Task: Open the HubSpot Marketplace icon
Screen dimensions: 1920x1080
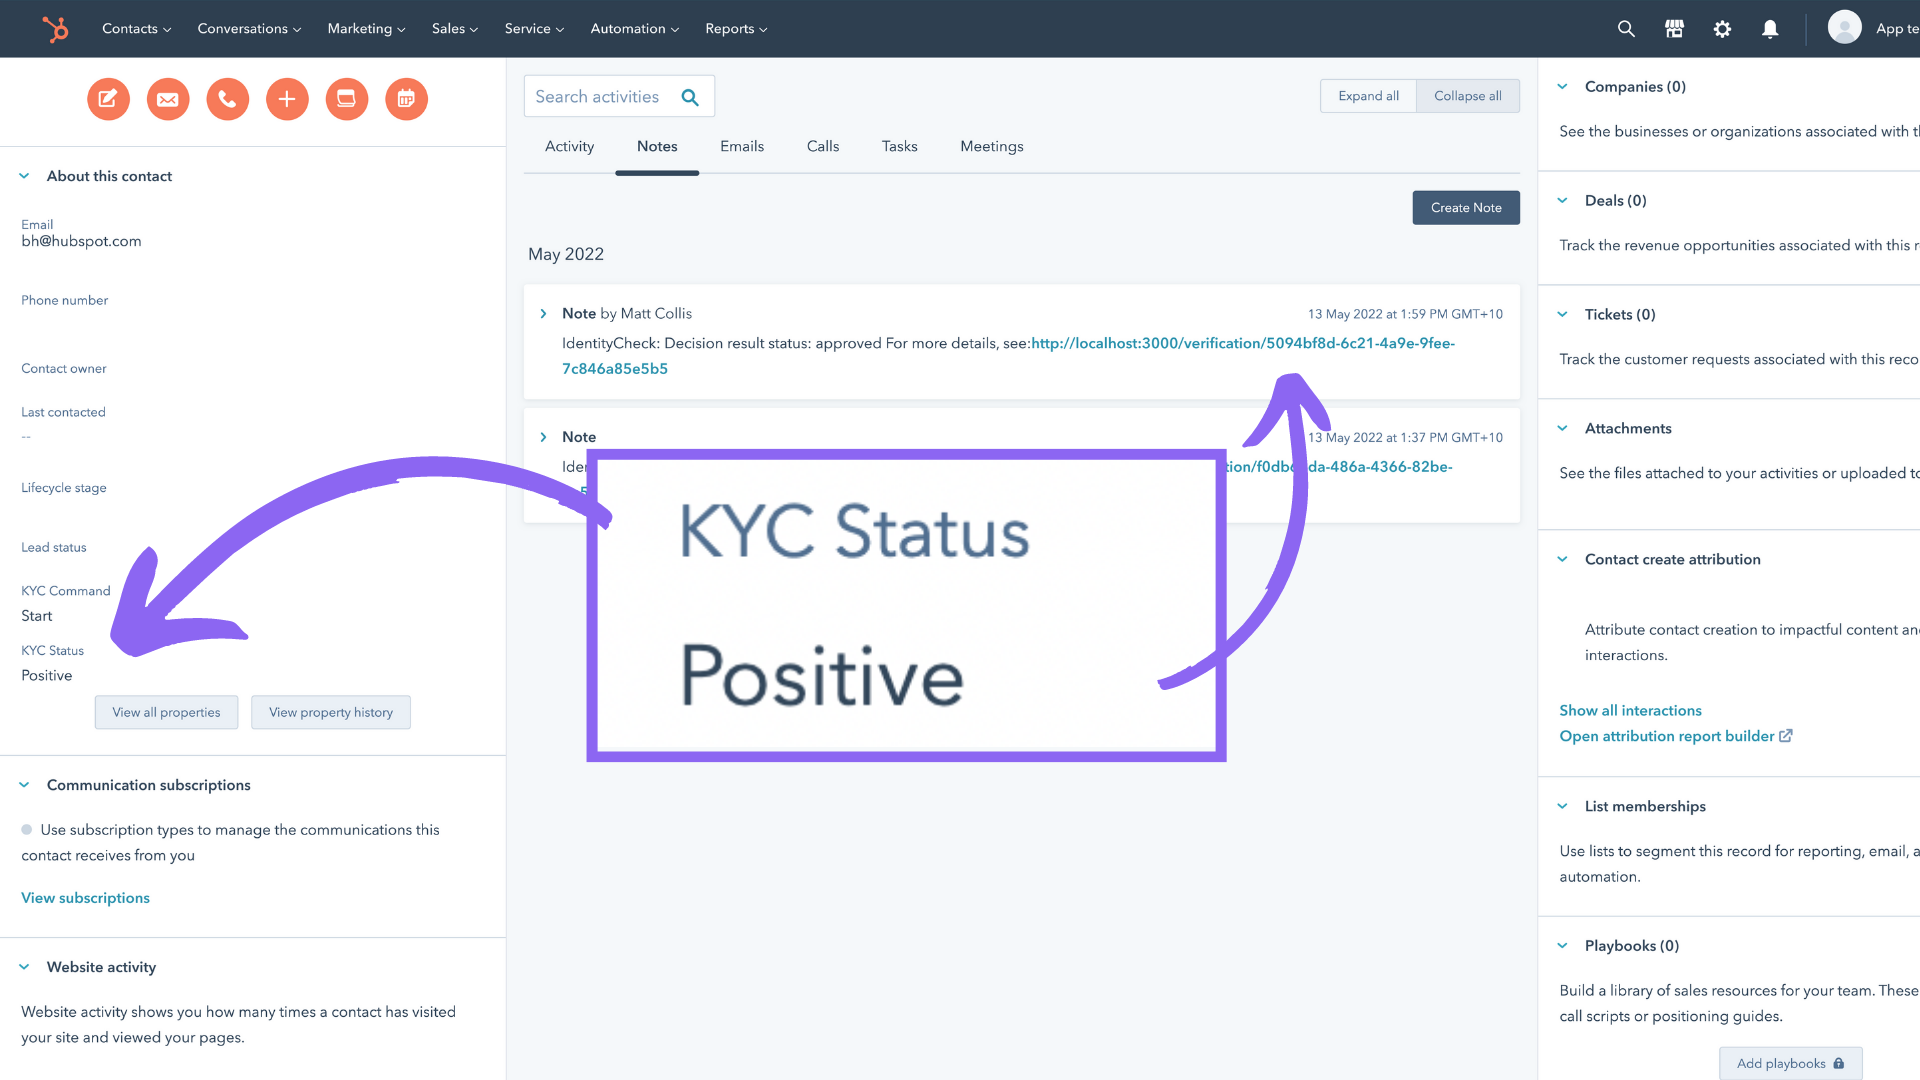Action: (1673, 29)
